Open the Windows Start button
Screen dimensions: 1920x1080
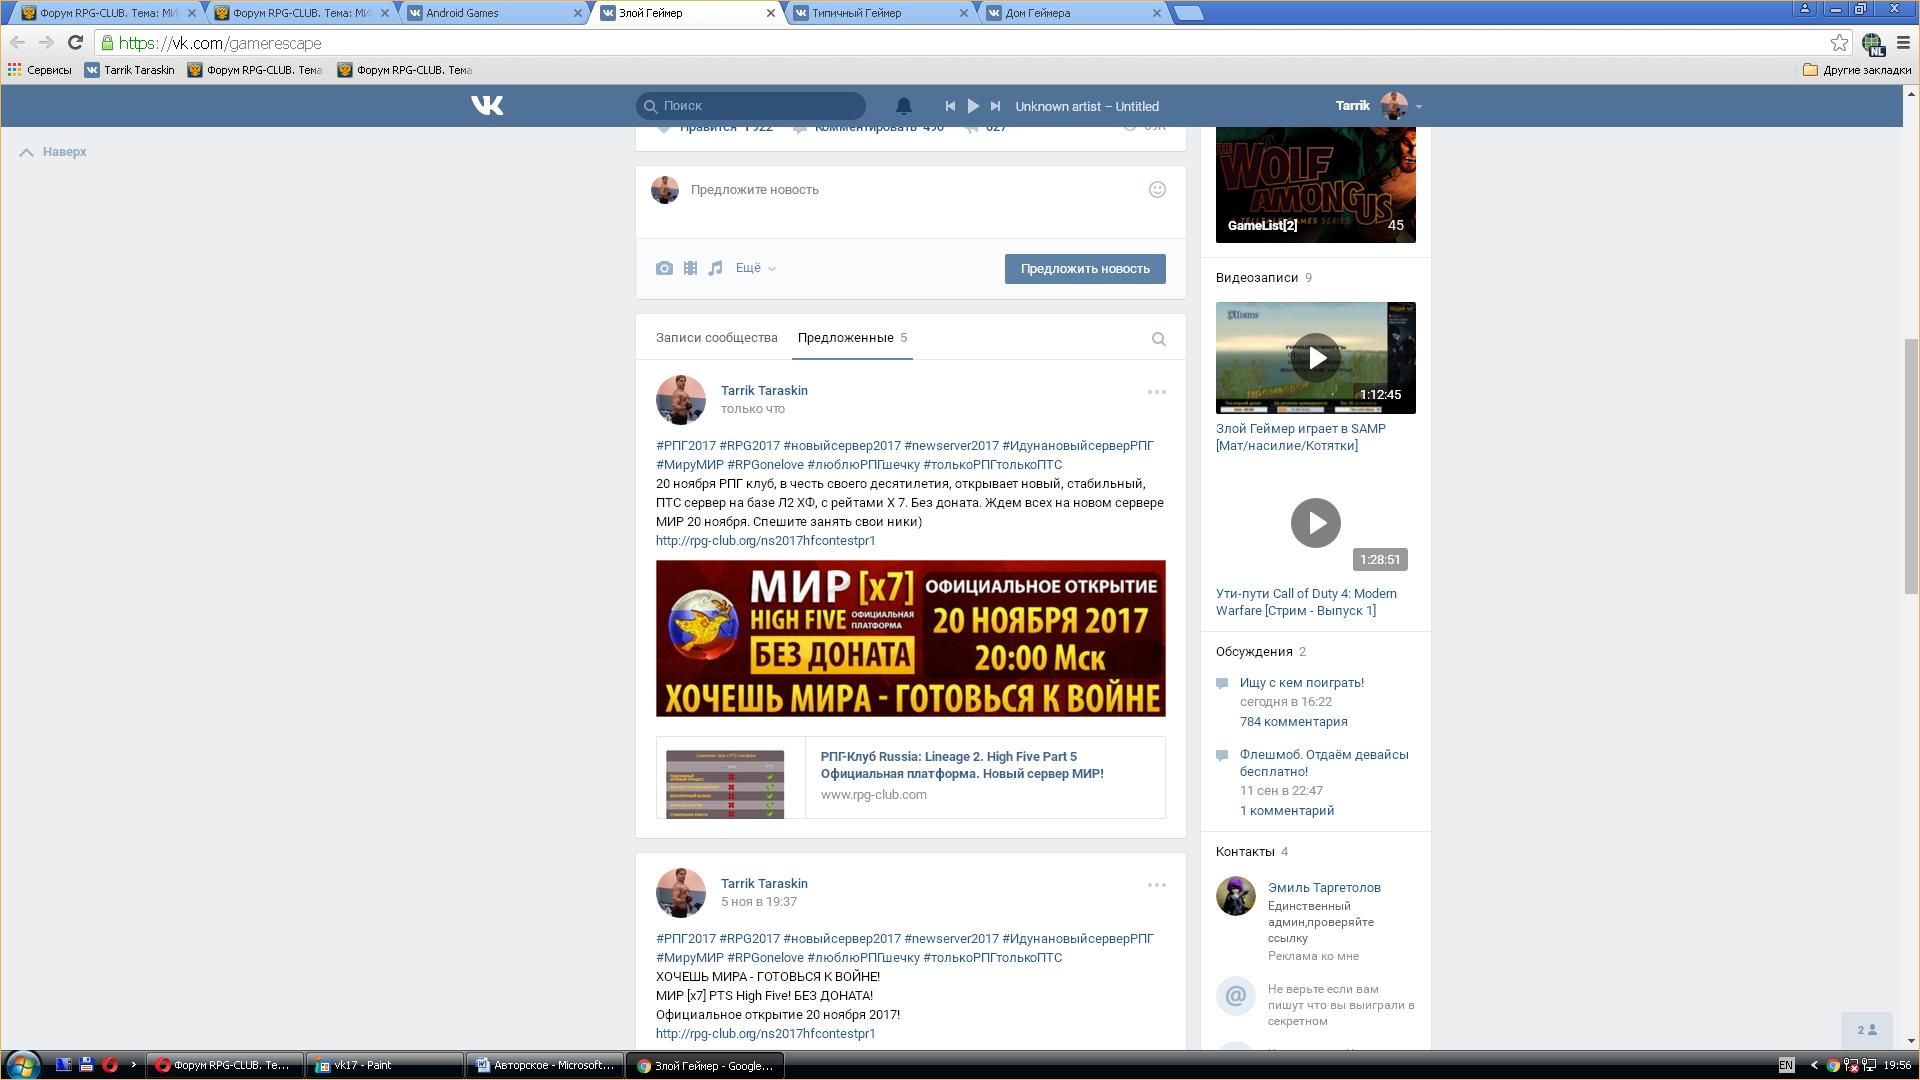[22, 1065]
